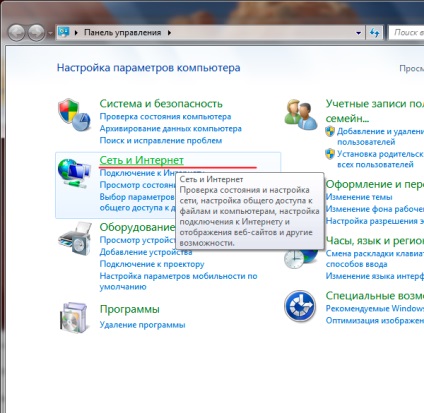Open Установка родительского контроля link
The width and height of the screenshot is (424, 413).
(x=380, y=159)
